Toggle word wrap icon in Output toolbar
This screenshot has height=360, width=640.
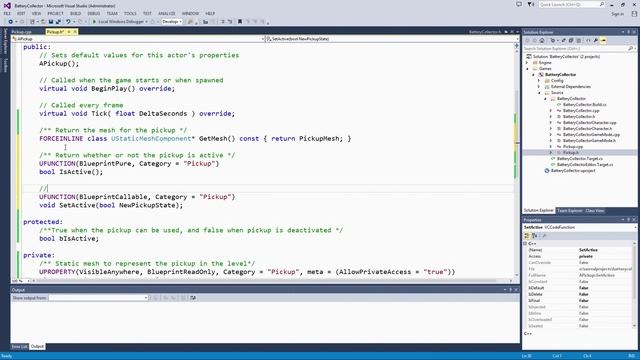193,298
